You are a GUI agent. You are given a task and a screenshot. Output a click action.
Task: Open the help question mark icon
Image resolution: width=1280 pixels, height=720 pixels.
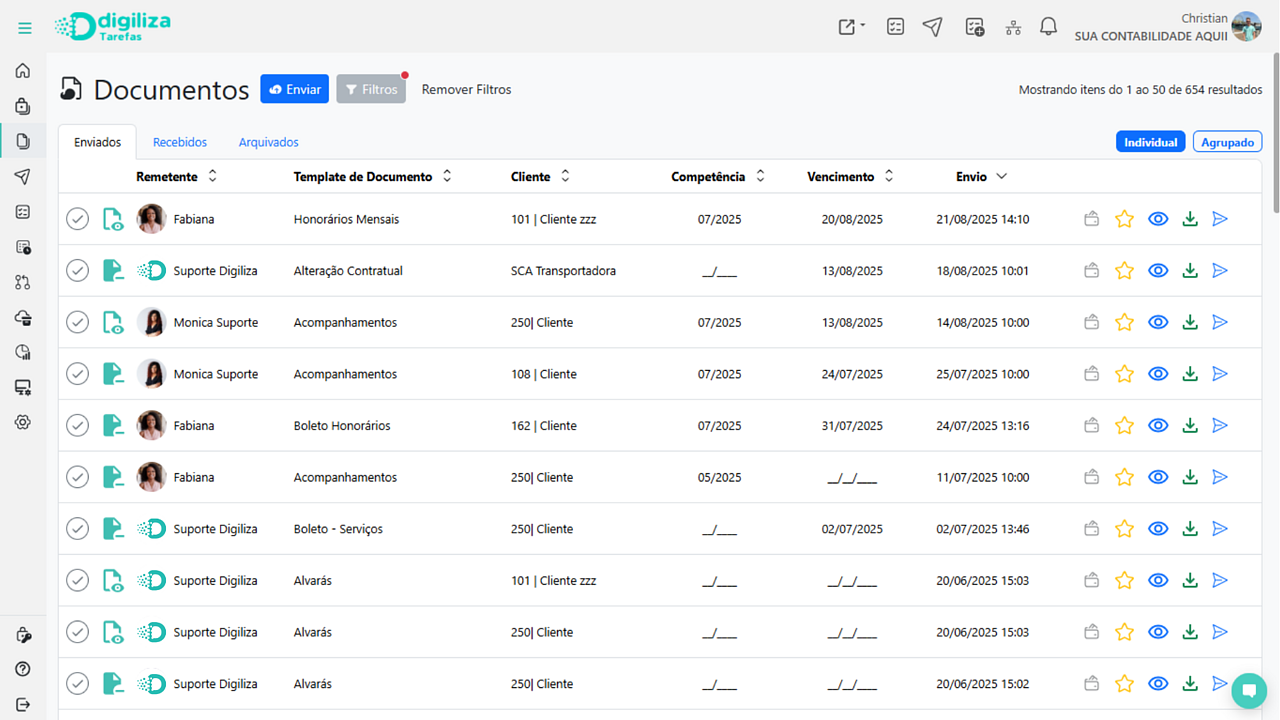click(23, 669)
